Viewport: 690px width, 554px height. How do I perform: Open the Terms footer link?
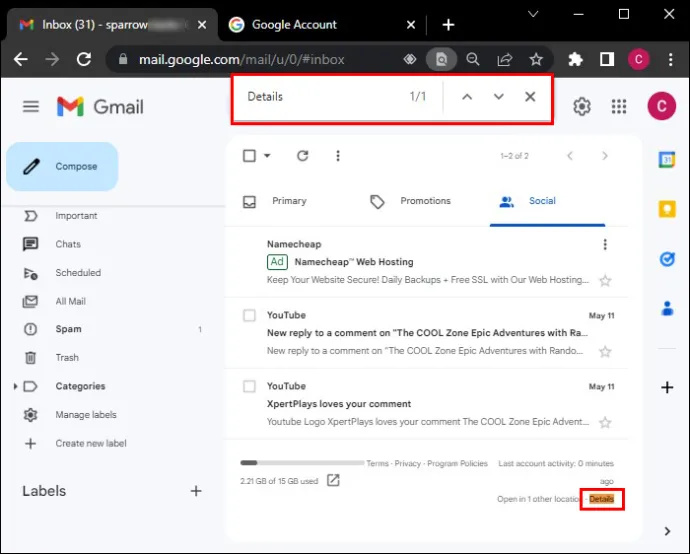point(378,463)
